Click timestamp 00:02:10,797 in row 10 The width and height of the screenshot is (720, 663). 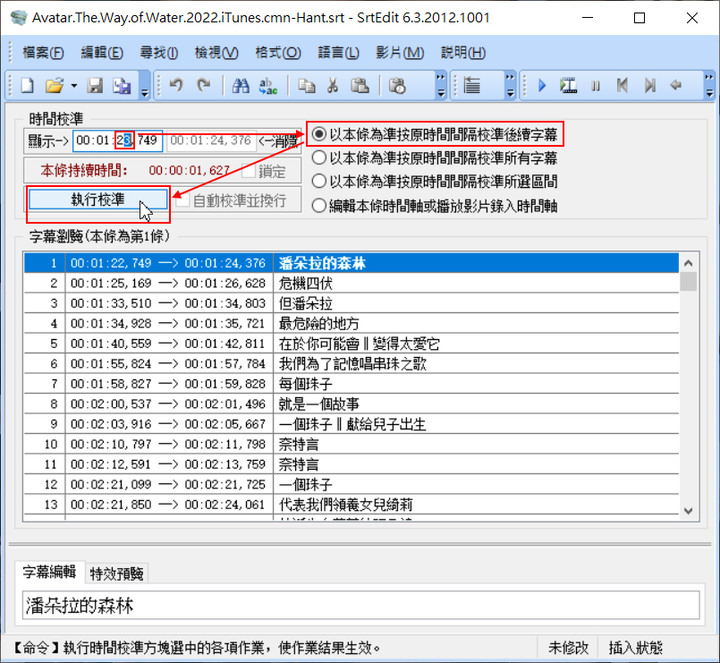(x=111, y=444)
